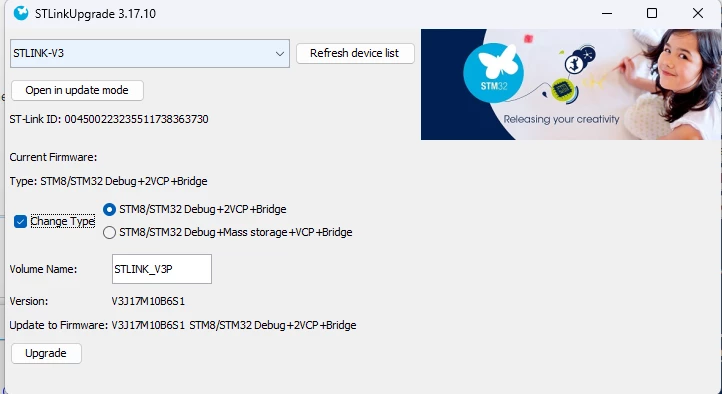Click the Update to Firmware line
Screen dimensions: 722x394
click(183, 325)
